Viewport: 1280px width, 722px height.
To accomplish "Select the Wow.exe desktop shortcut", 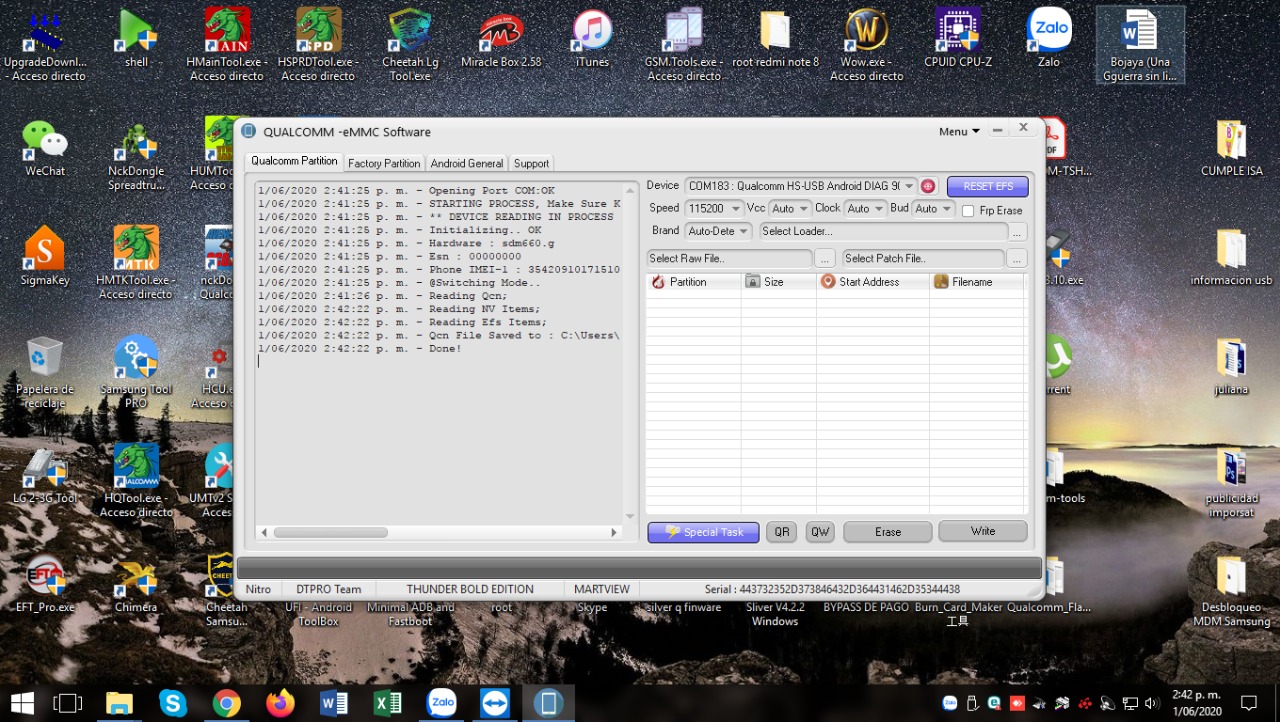I will coord(866,46).
